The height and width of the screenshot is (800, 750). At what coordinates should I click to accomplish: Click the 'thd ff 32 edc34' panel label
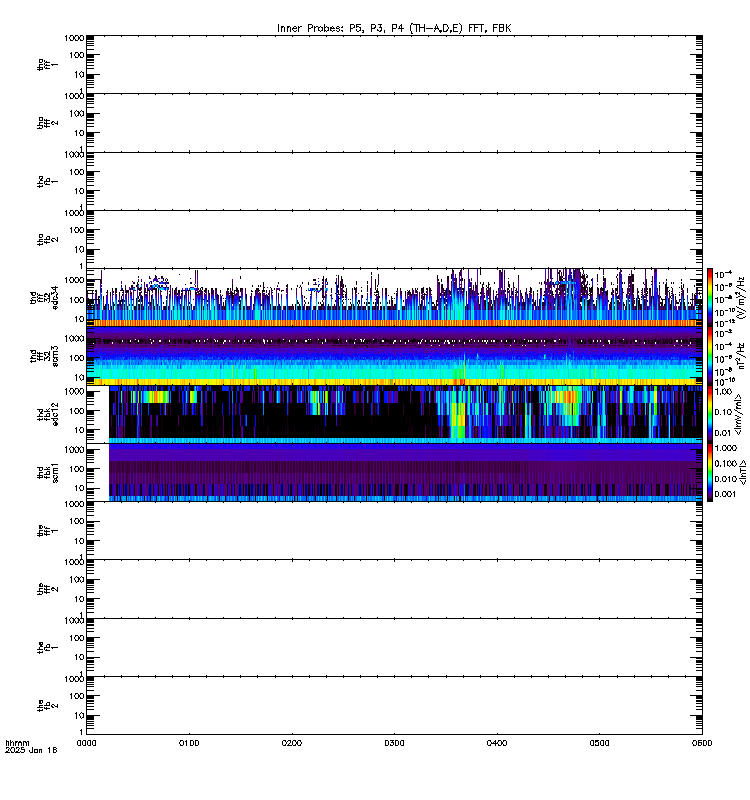[44, 297]
